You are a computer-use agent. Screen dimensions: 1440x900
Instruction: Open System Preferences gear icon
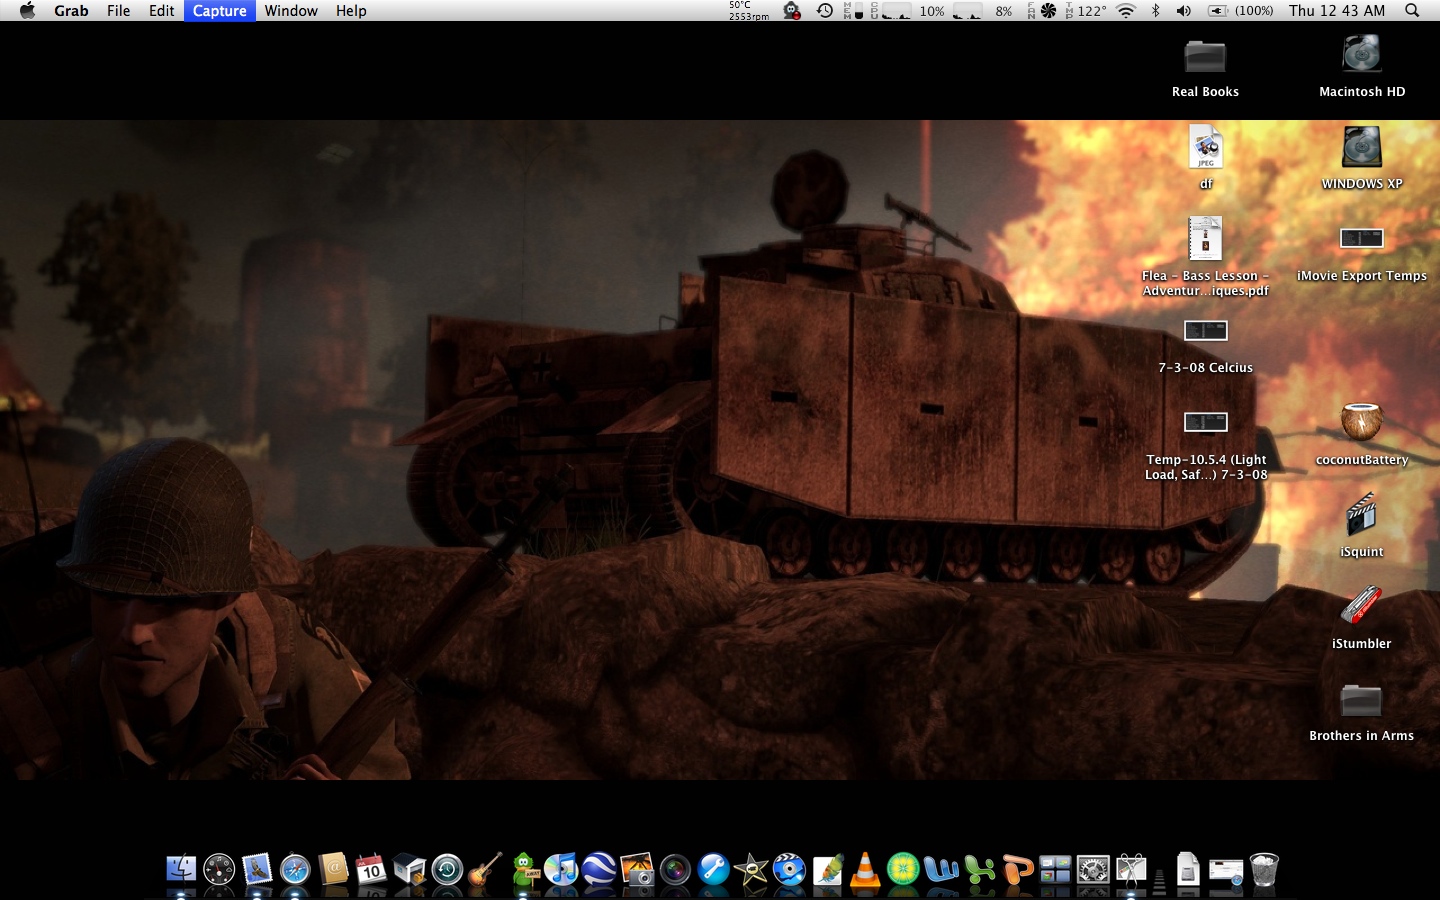[1093, 870]
